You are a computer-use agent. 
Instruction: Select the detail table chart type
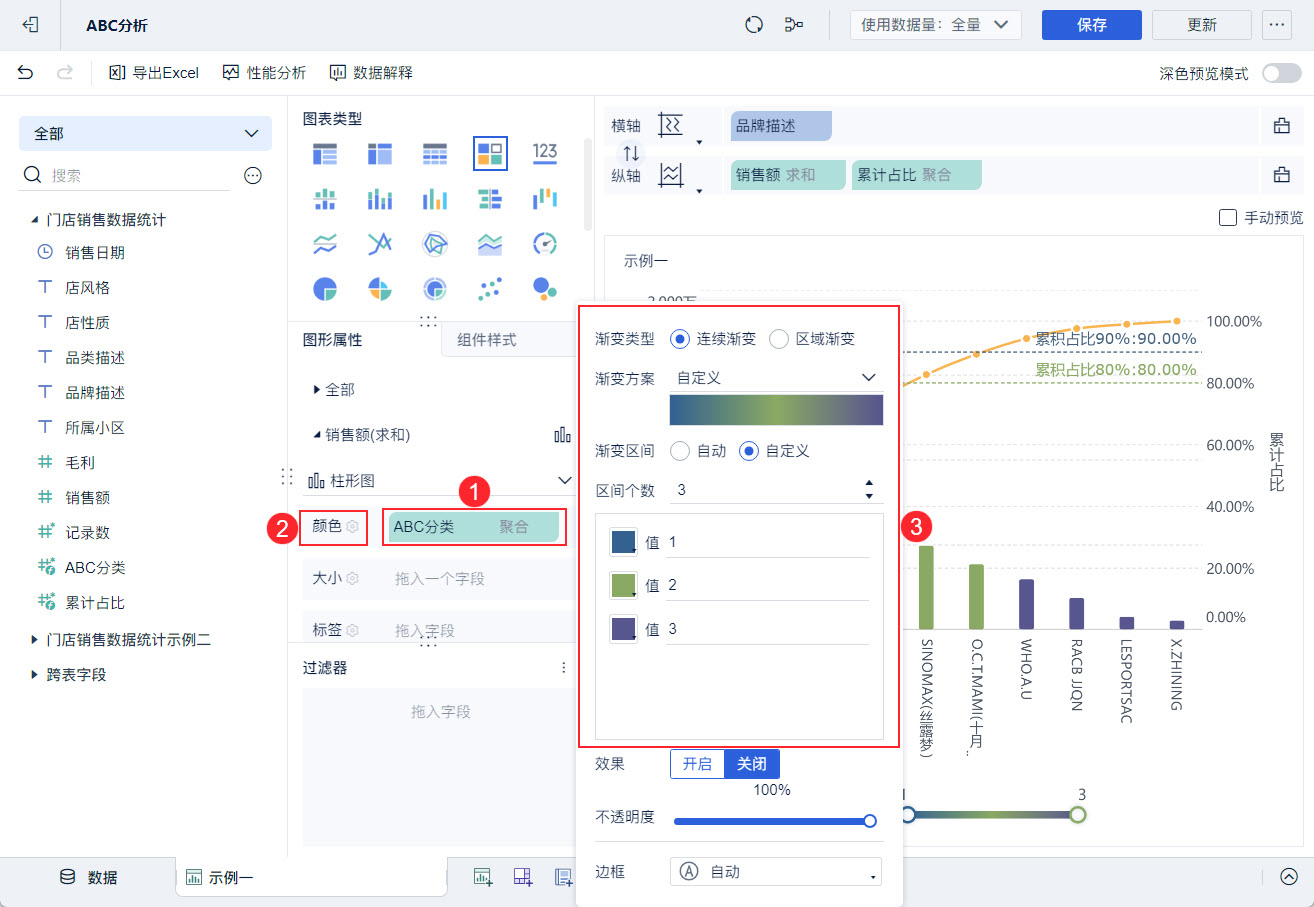coord(435,153)
